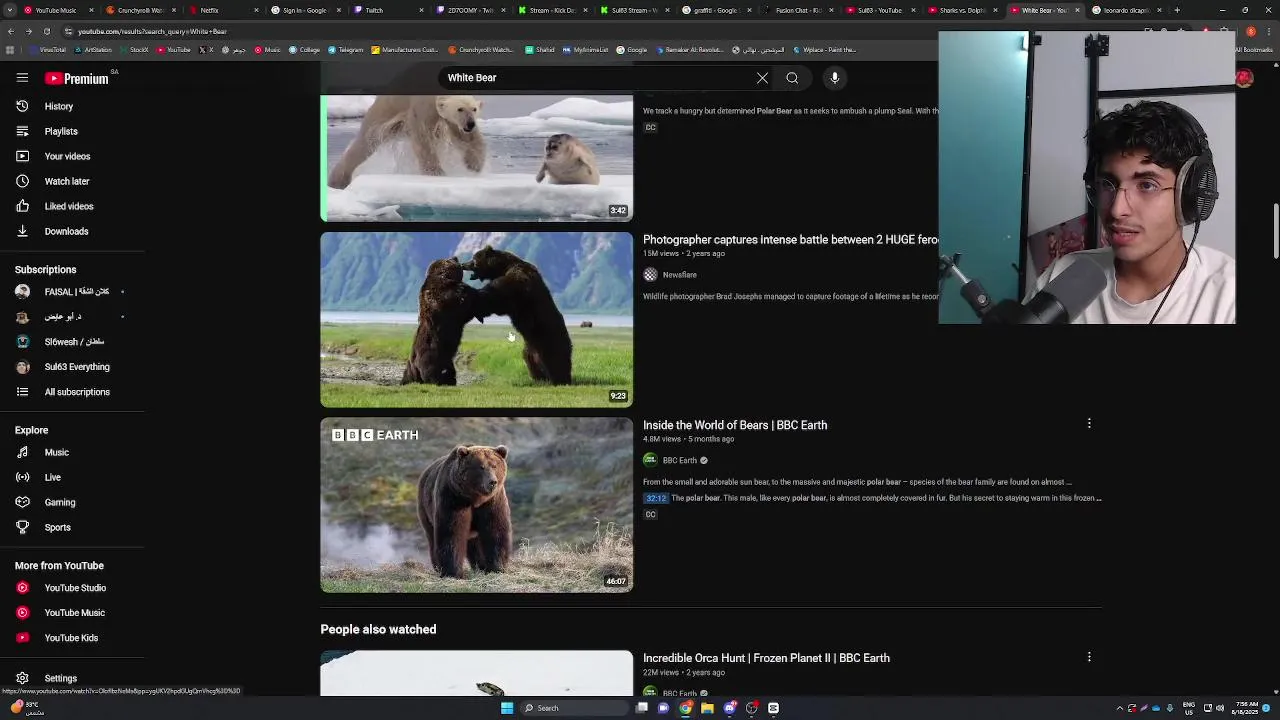Open History in the sidebar

tap(58, 106)
